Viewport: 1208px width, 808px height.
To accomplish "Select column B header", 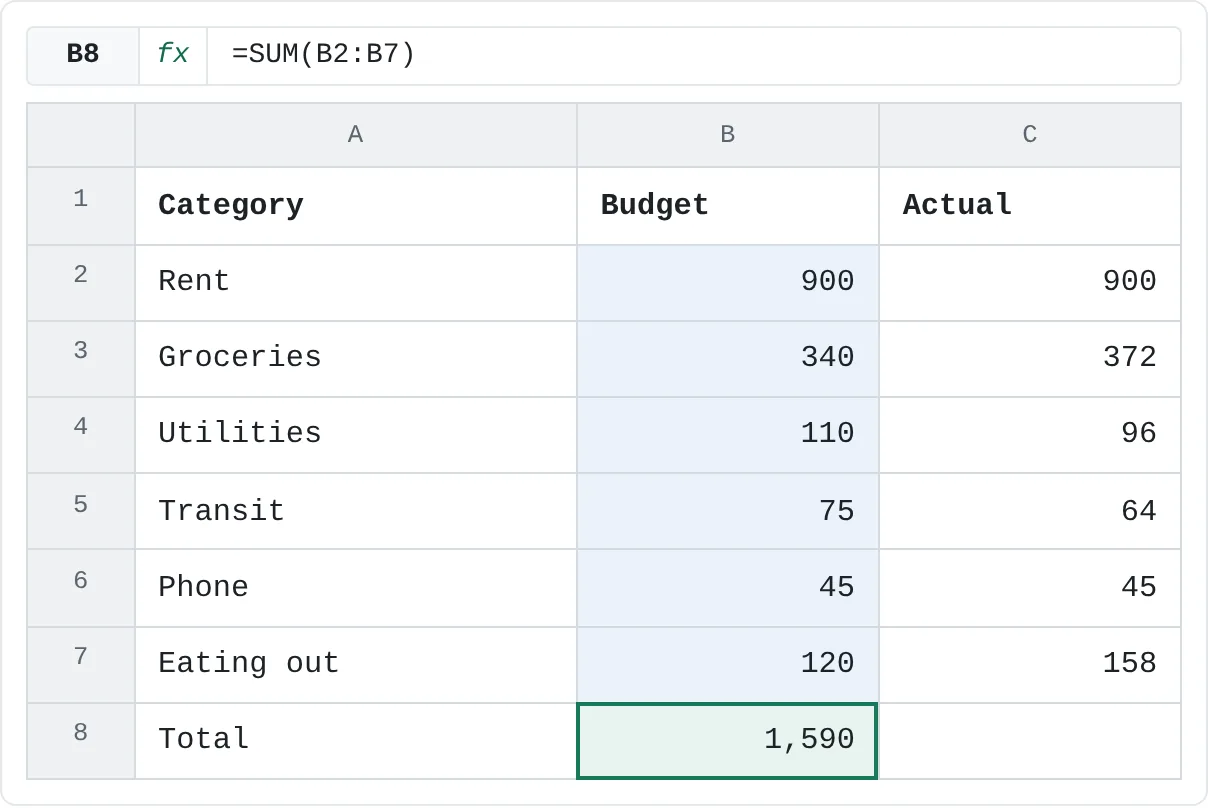I will [x=728, y=135].
